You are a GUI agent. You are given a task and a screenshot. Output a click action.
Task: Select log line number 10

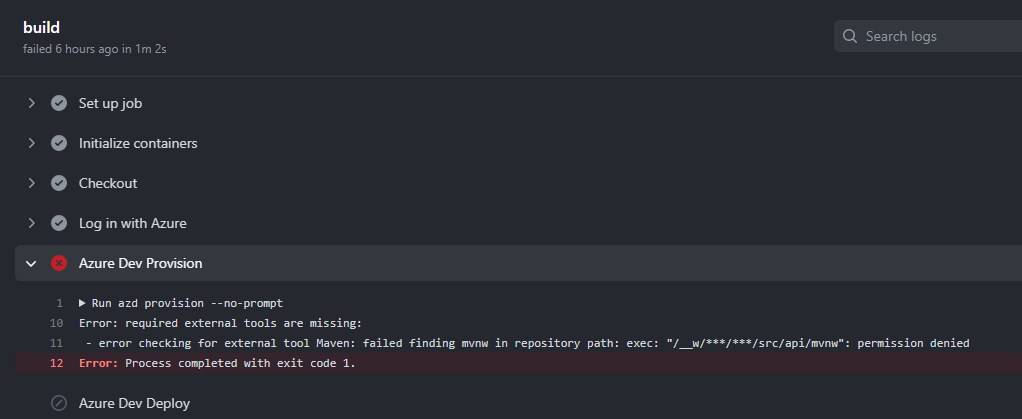pos(57,323)
